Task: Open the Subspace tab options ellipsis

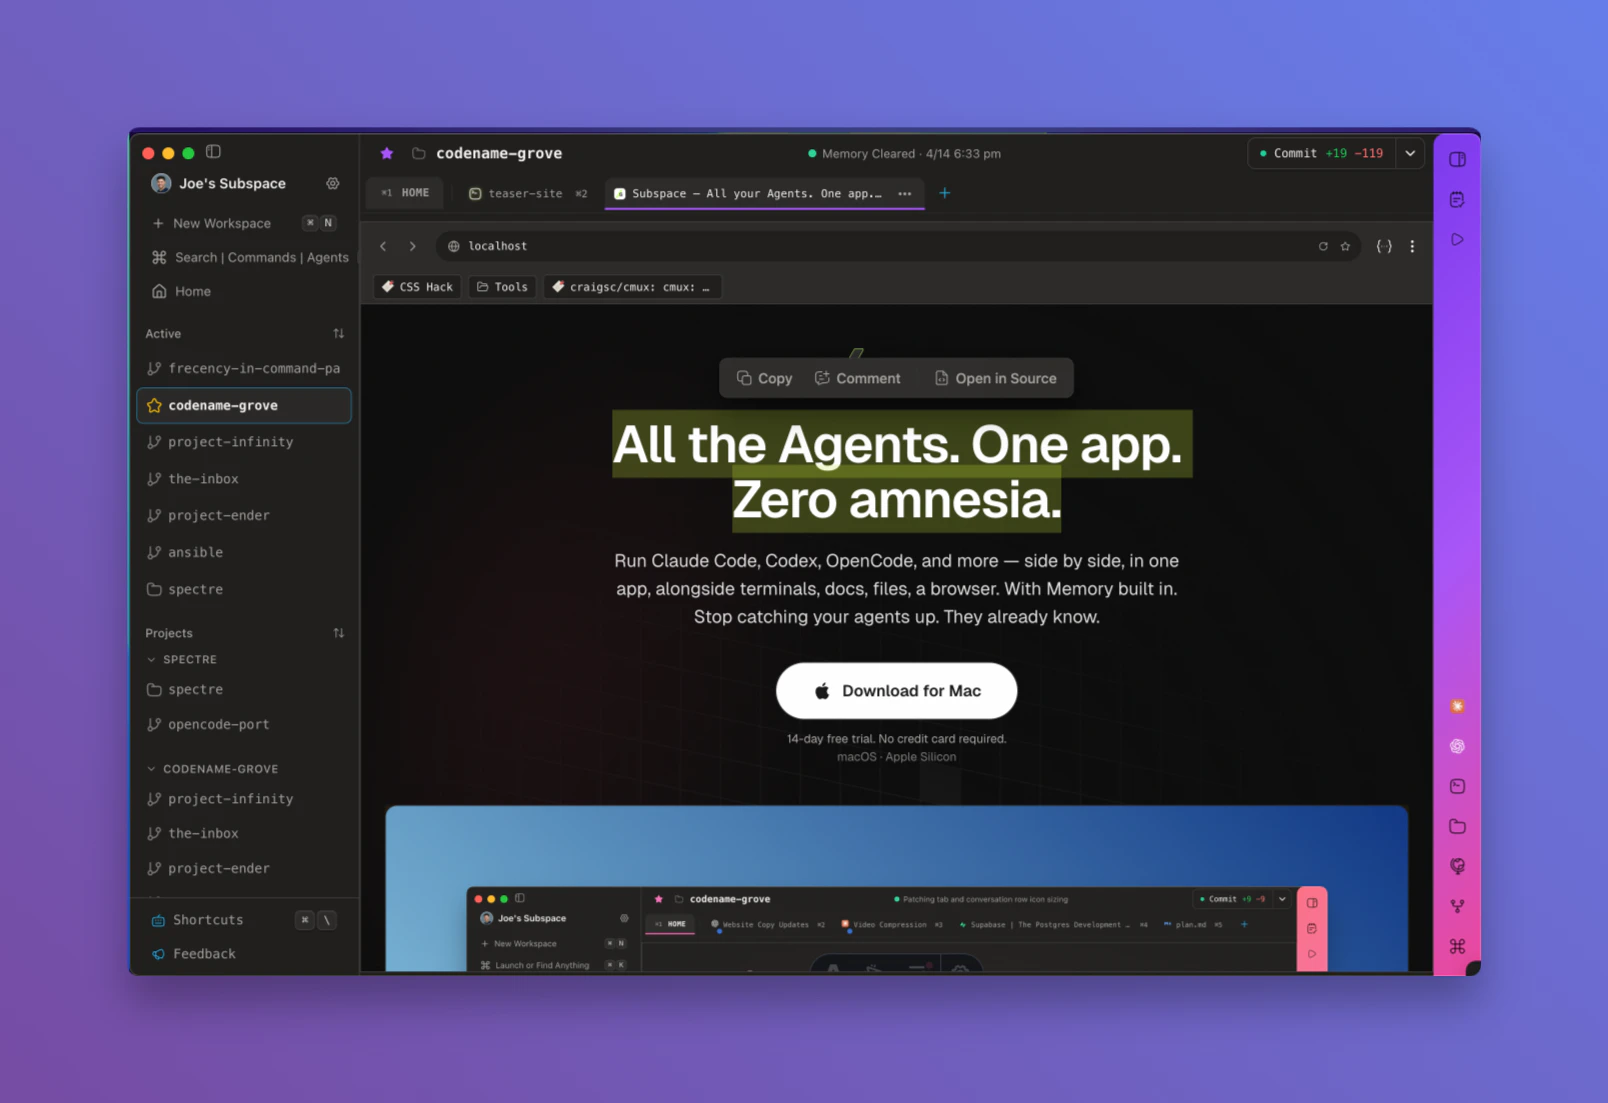Action: pyautogui.click(x=905, y=193)
